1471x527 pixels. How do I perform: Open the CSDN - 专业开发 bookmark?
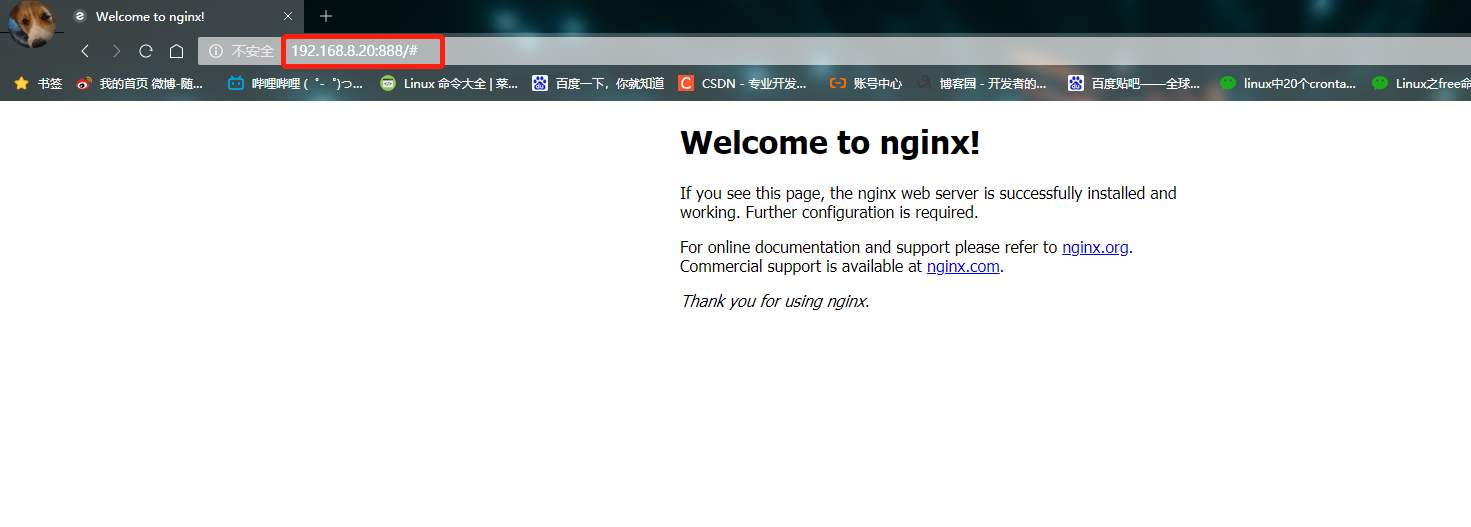tap(743, 84)
